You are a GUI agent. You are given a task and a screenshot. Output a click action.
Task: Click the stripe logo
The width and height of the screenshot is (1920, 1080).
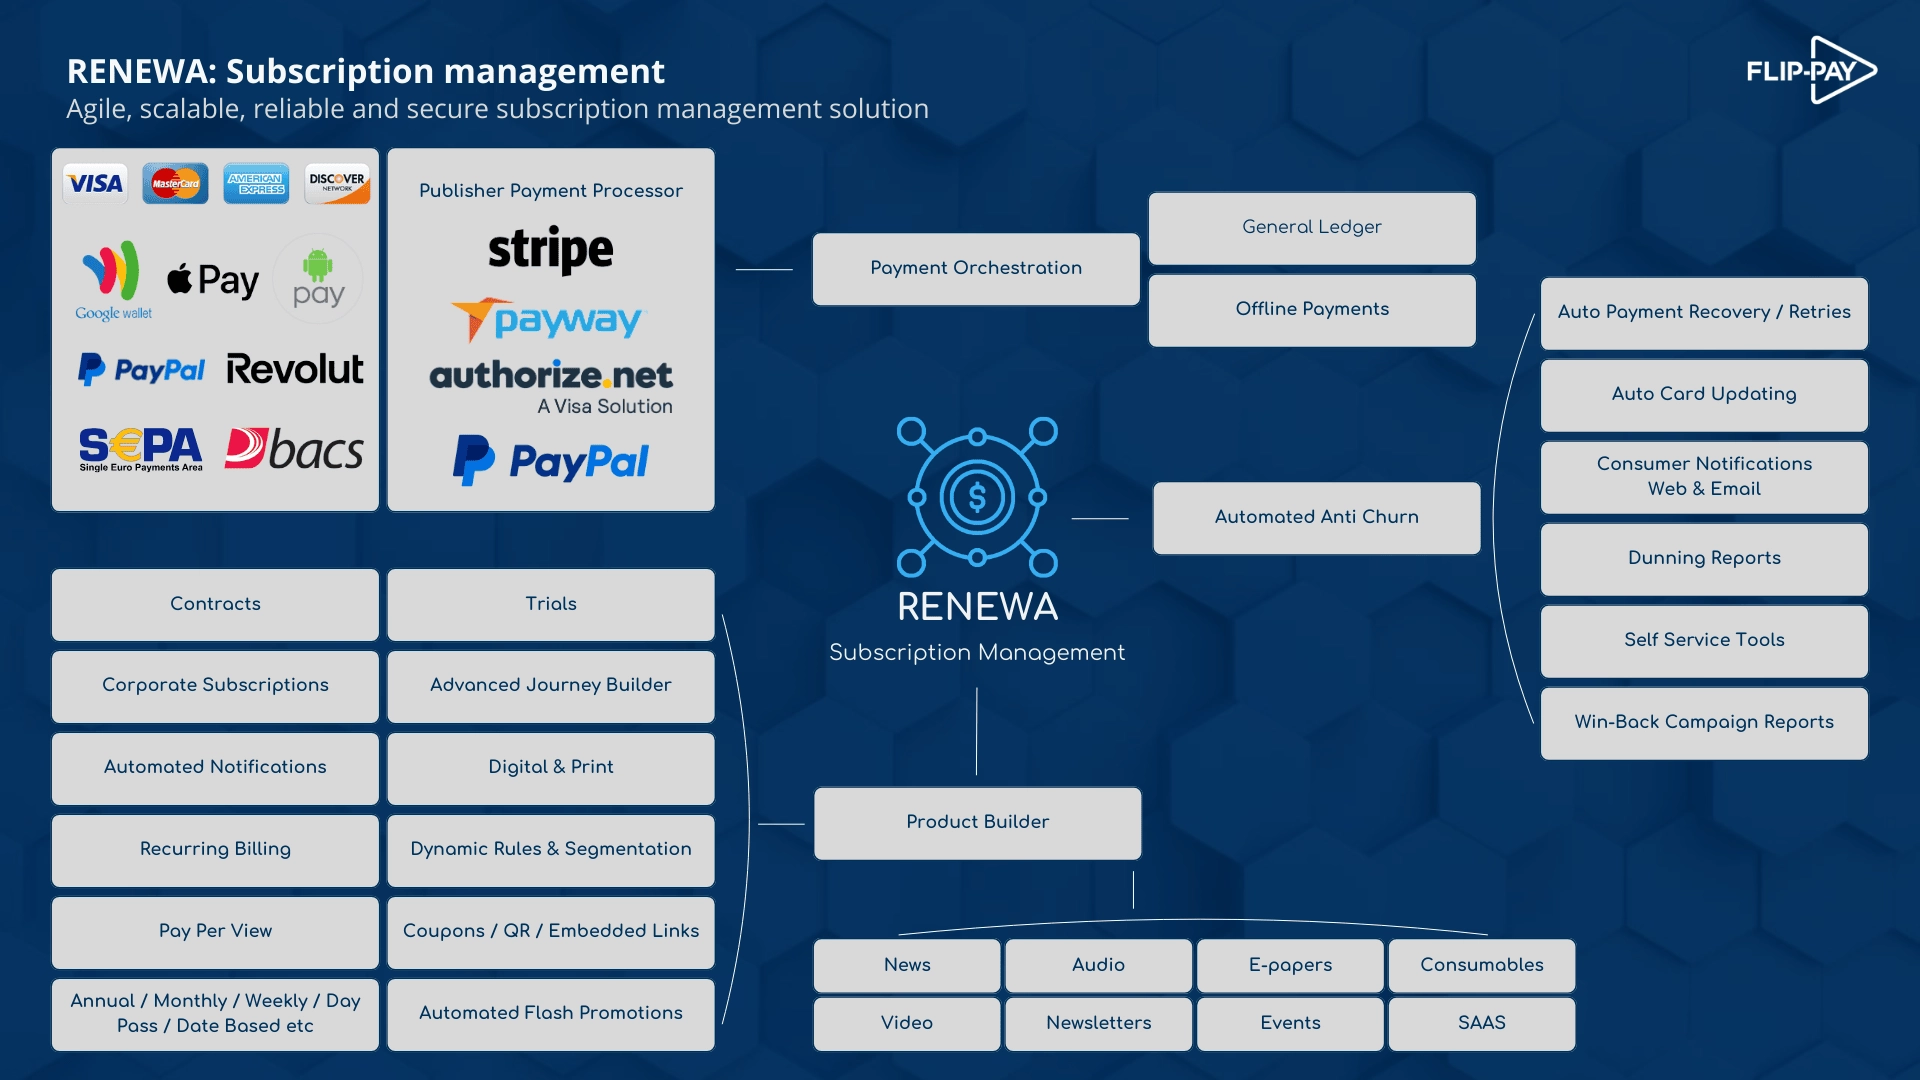[x=550, y=249]
